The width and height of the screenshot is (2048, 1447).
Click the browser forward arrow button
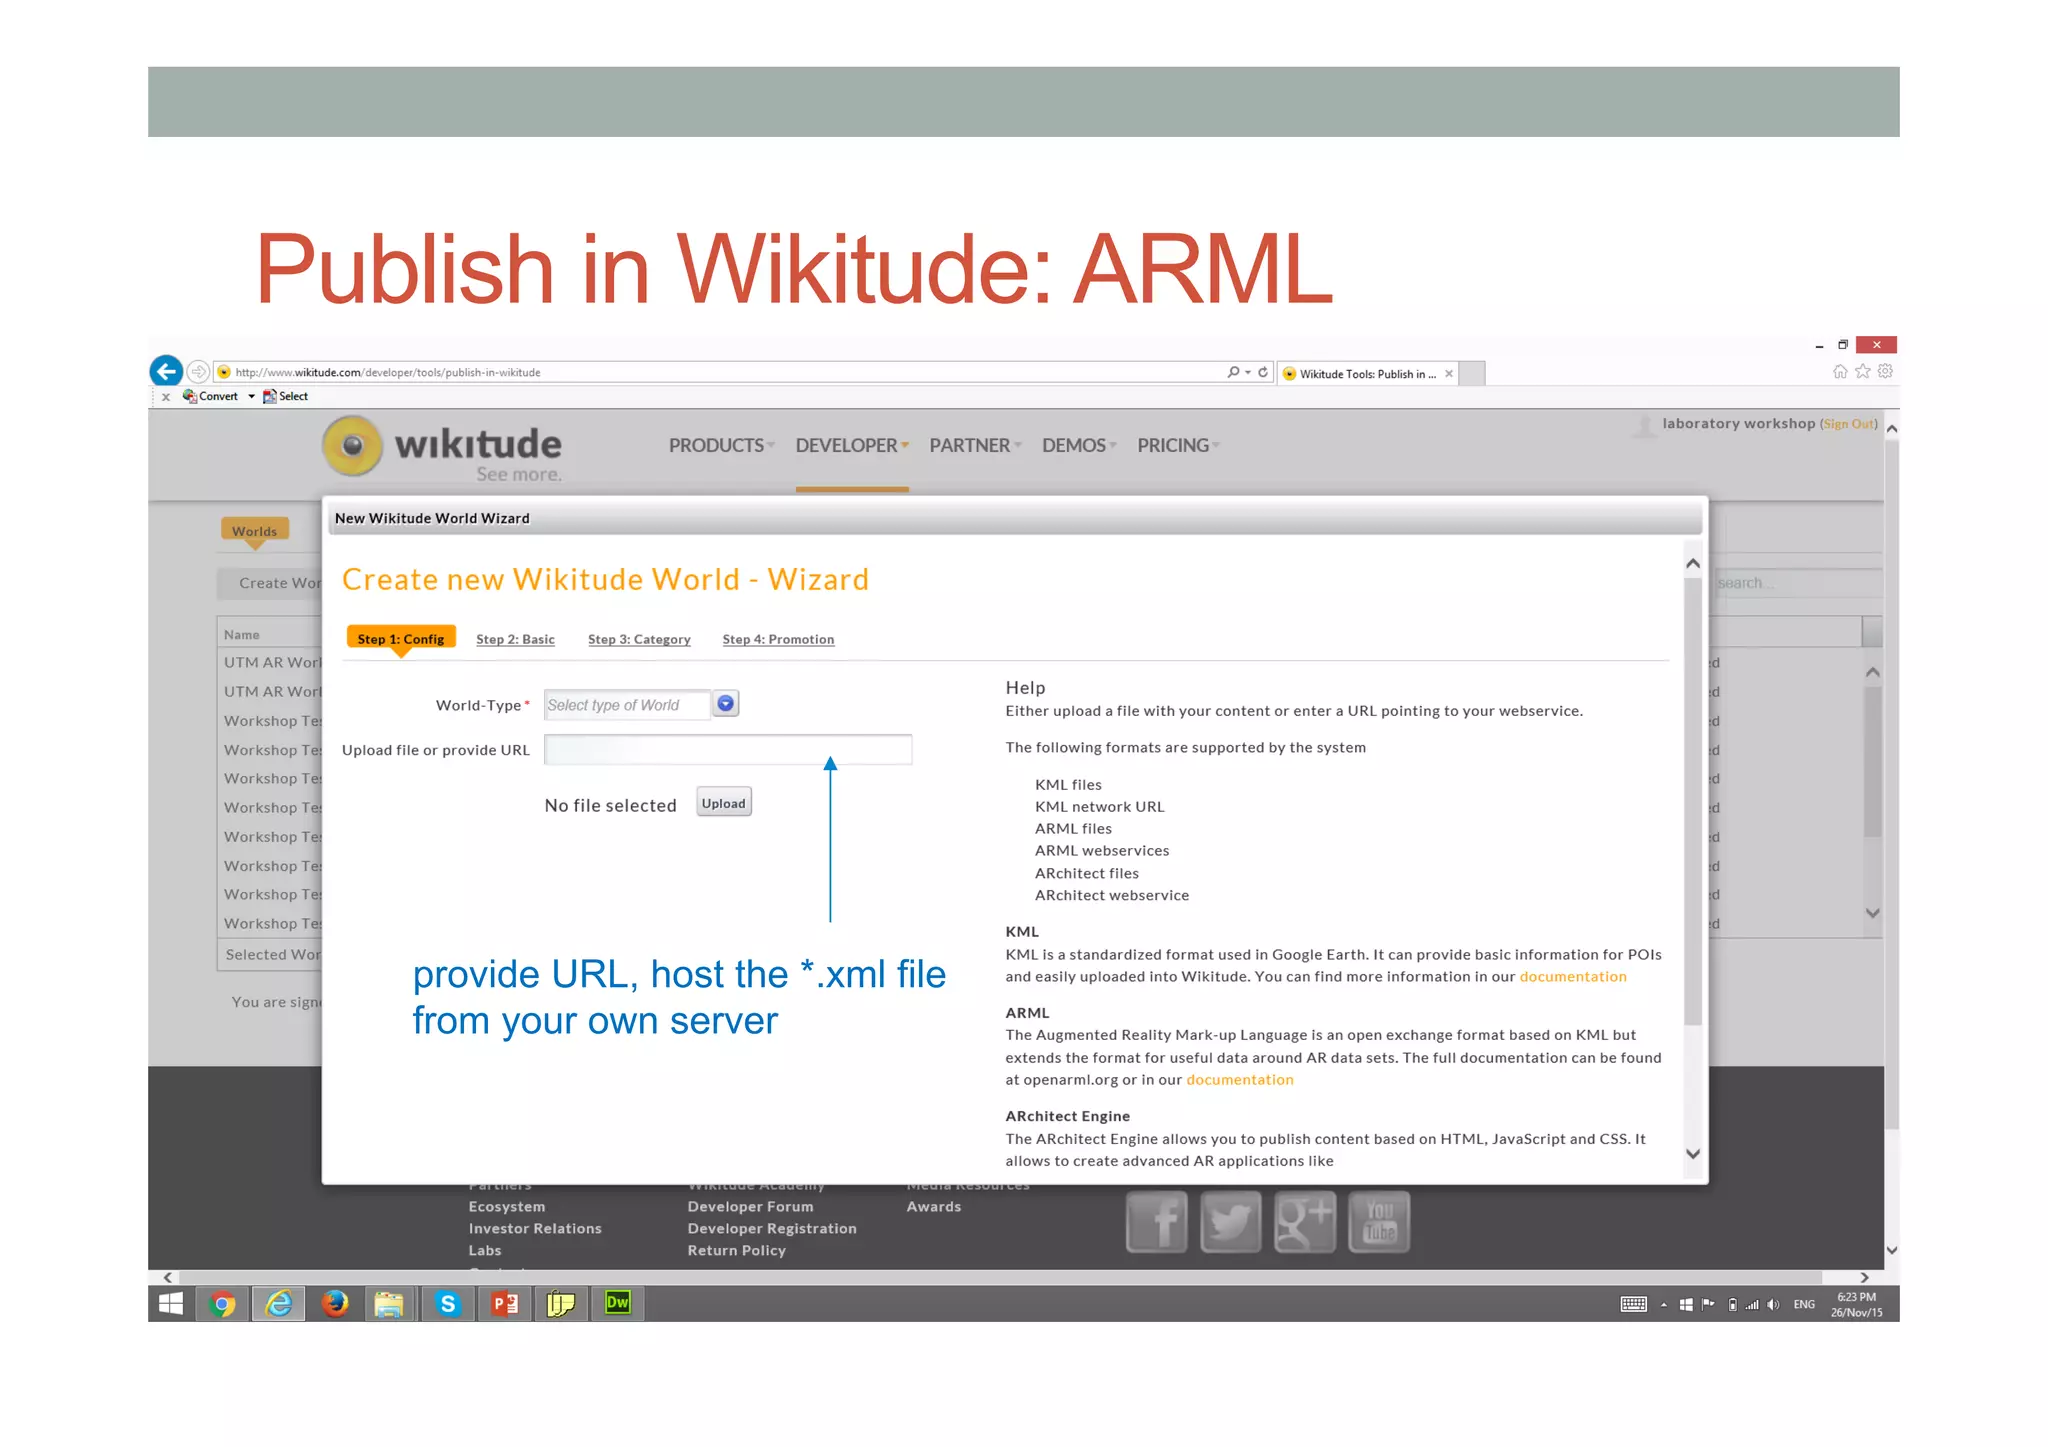click(198, 372)
